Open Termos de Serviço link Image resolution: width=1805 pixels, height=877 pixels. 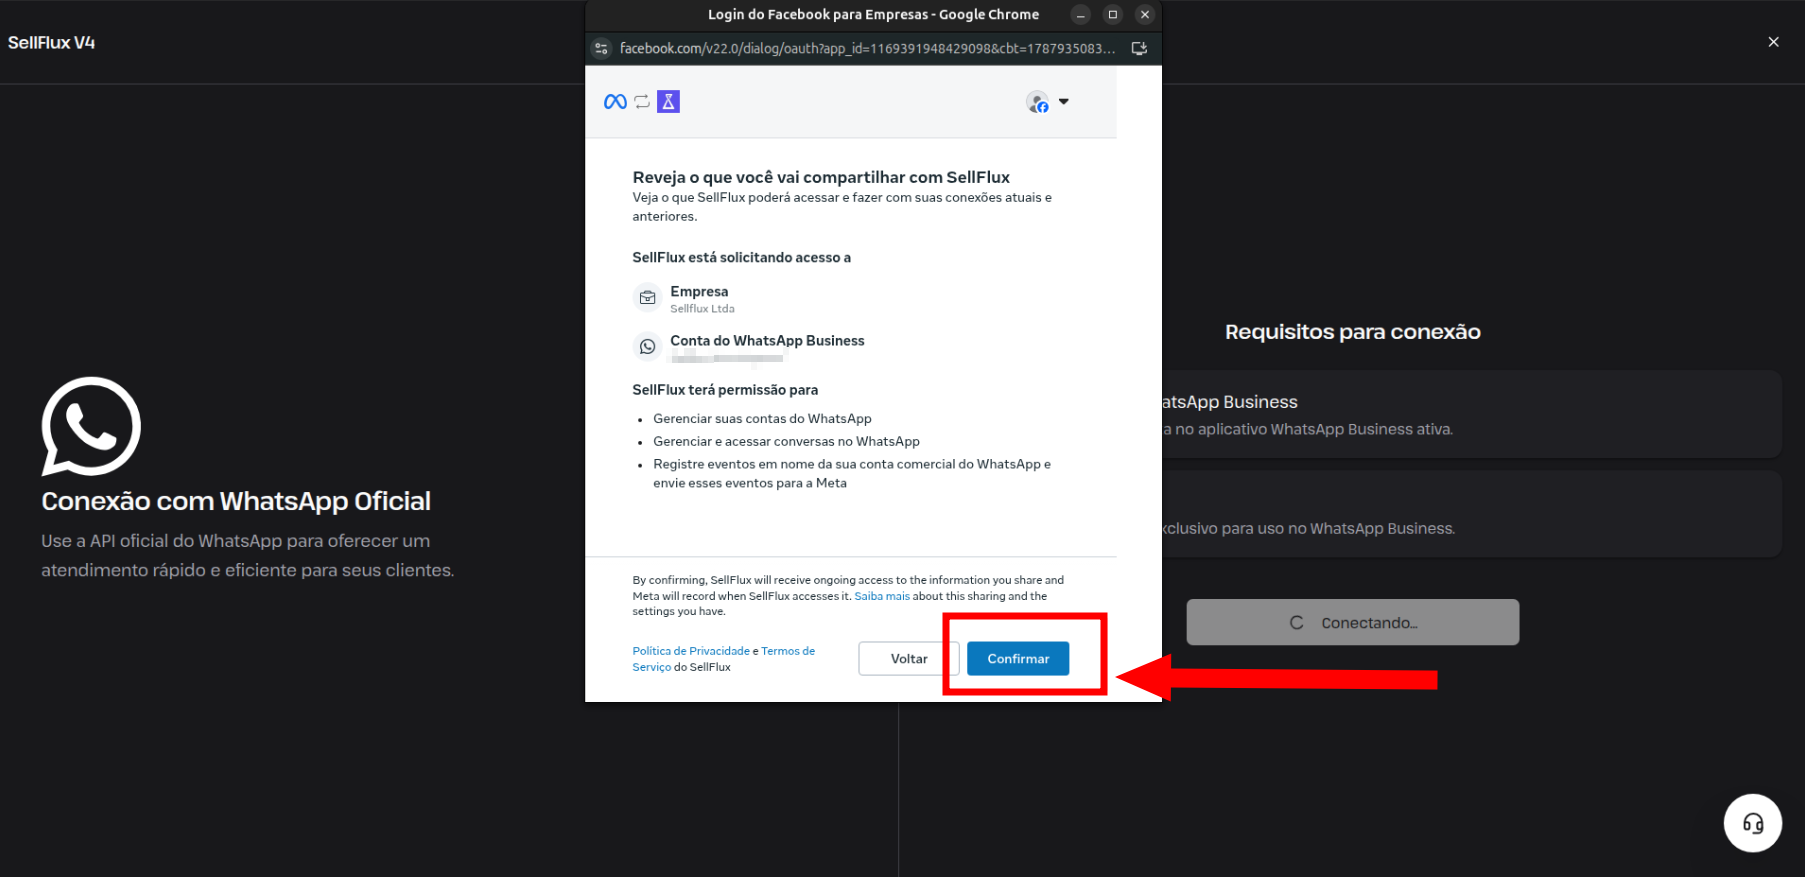pyautogui.click(x=723, y=659)
